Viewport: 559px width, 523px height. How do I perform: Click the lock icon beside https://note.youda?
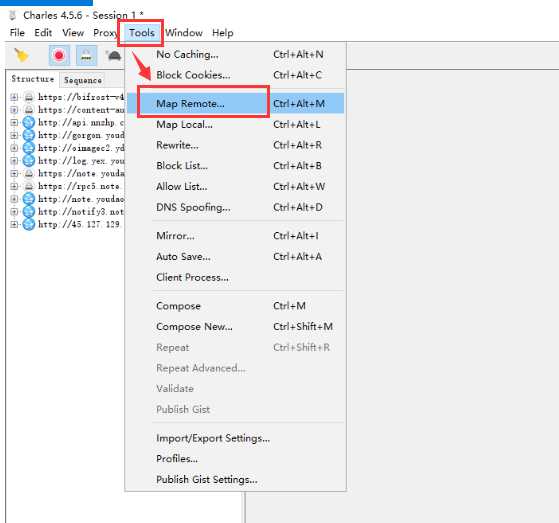pos(29,173)
